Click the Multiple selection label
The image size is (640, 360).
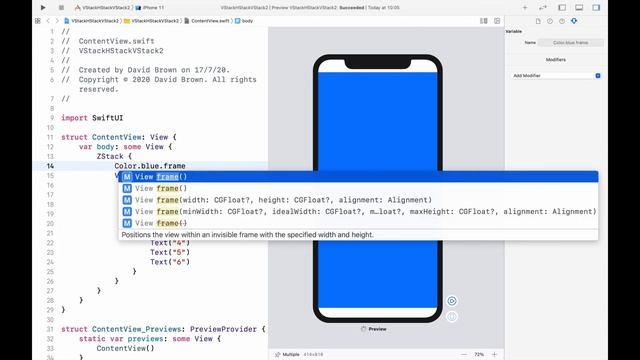point(291,354)
